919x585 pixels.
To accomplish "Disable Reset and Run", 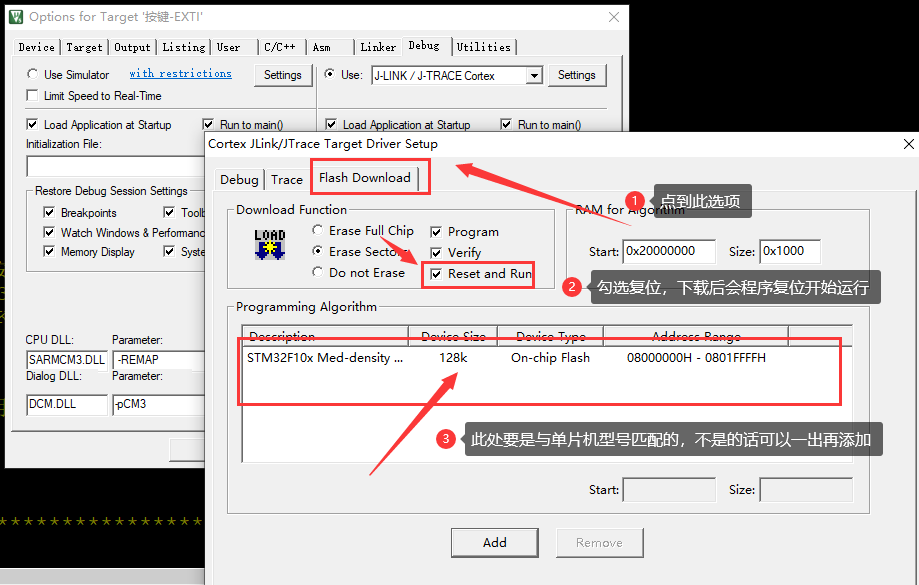I will (x=436, y=272).
